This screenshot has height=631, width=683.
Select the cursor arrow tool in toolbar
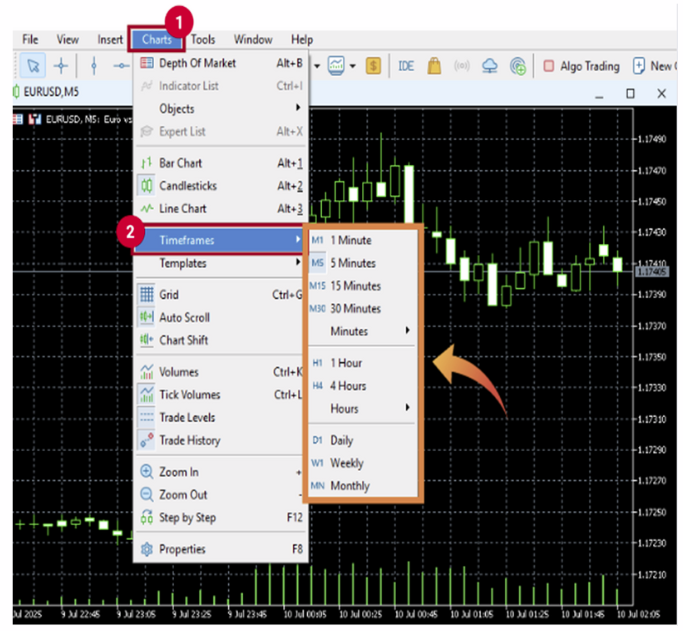tap(32, 66)
